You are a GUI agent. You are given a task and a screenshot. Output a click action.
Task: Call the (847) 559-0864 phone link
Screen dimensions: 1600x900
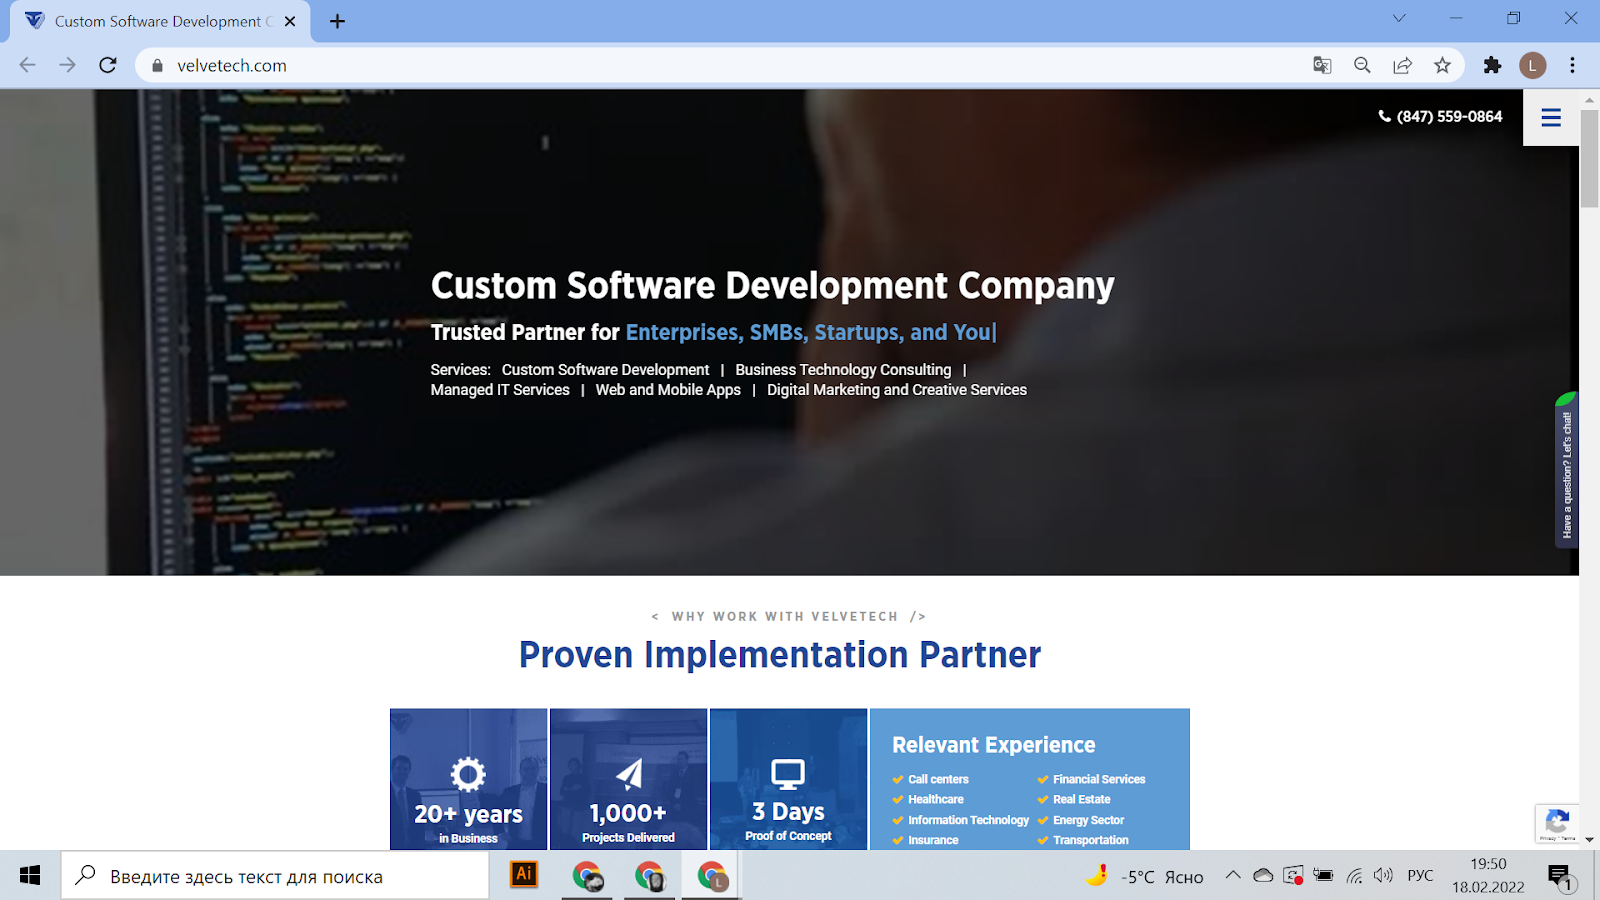point(1440,116)
